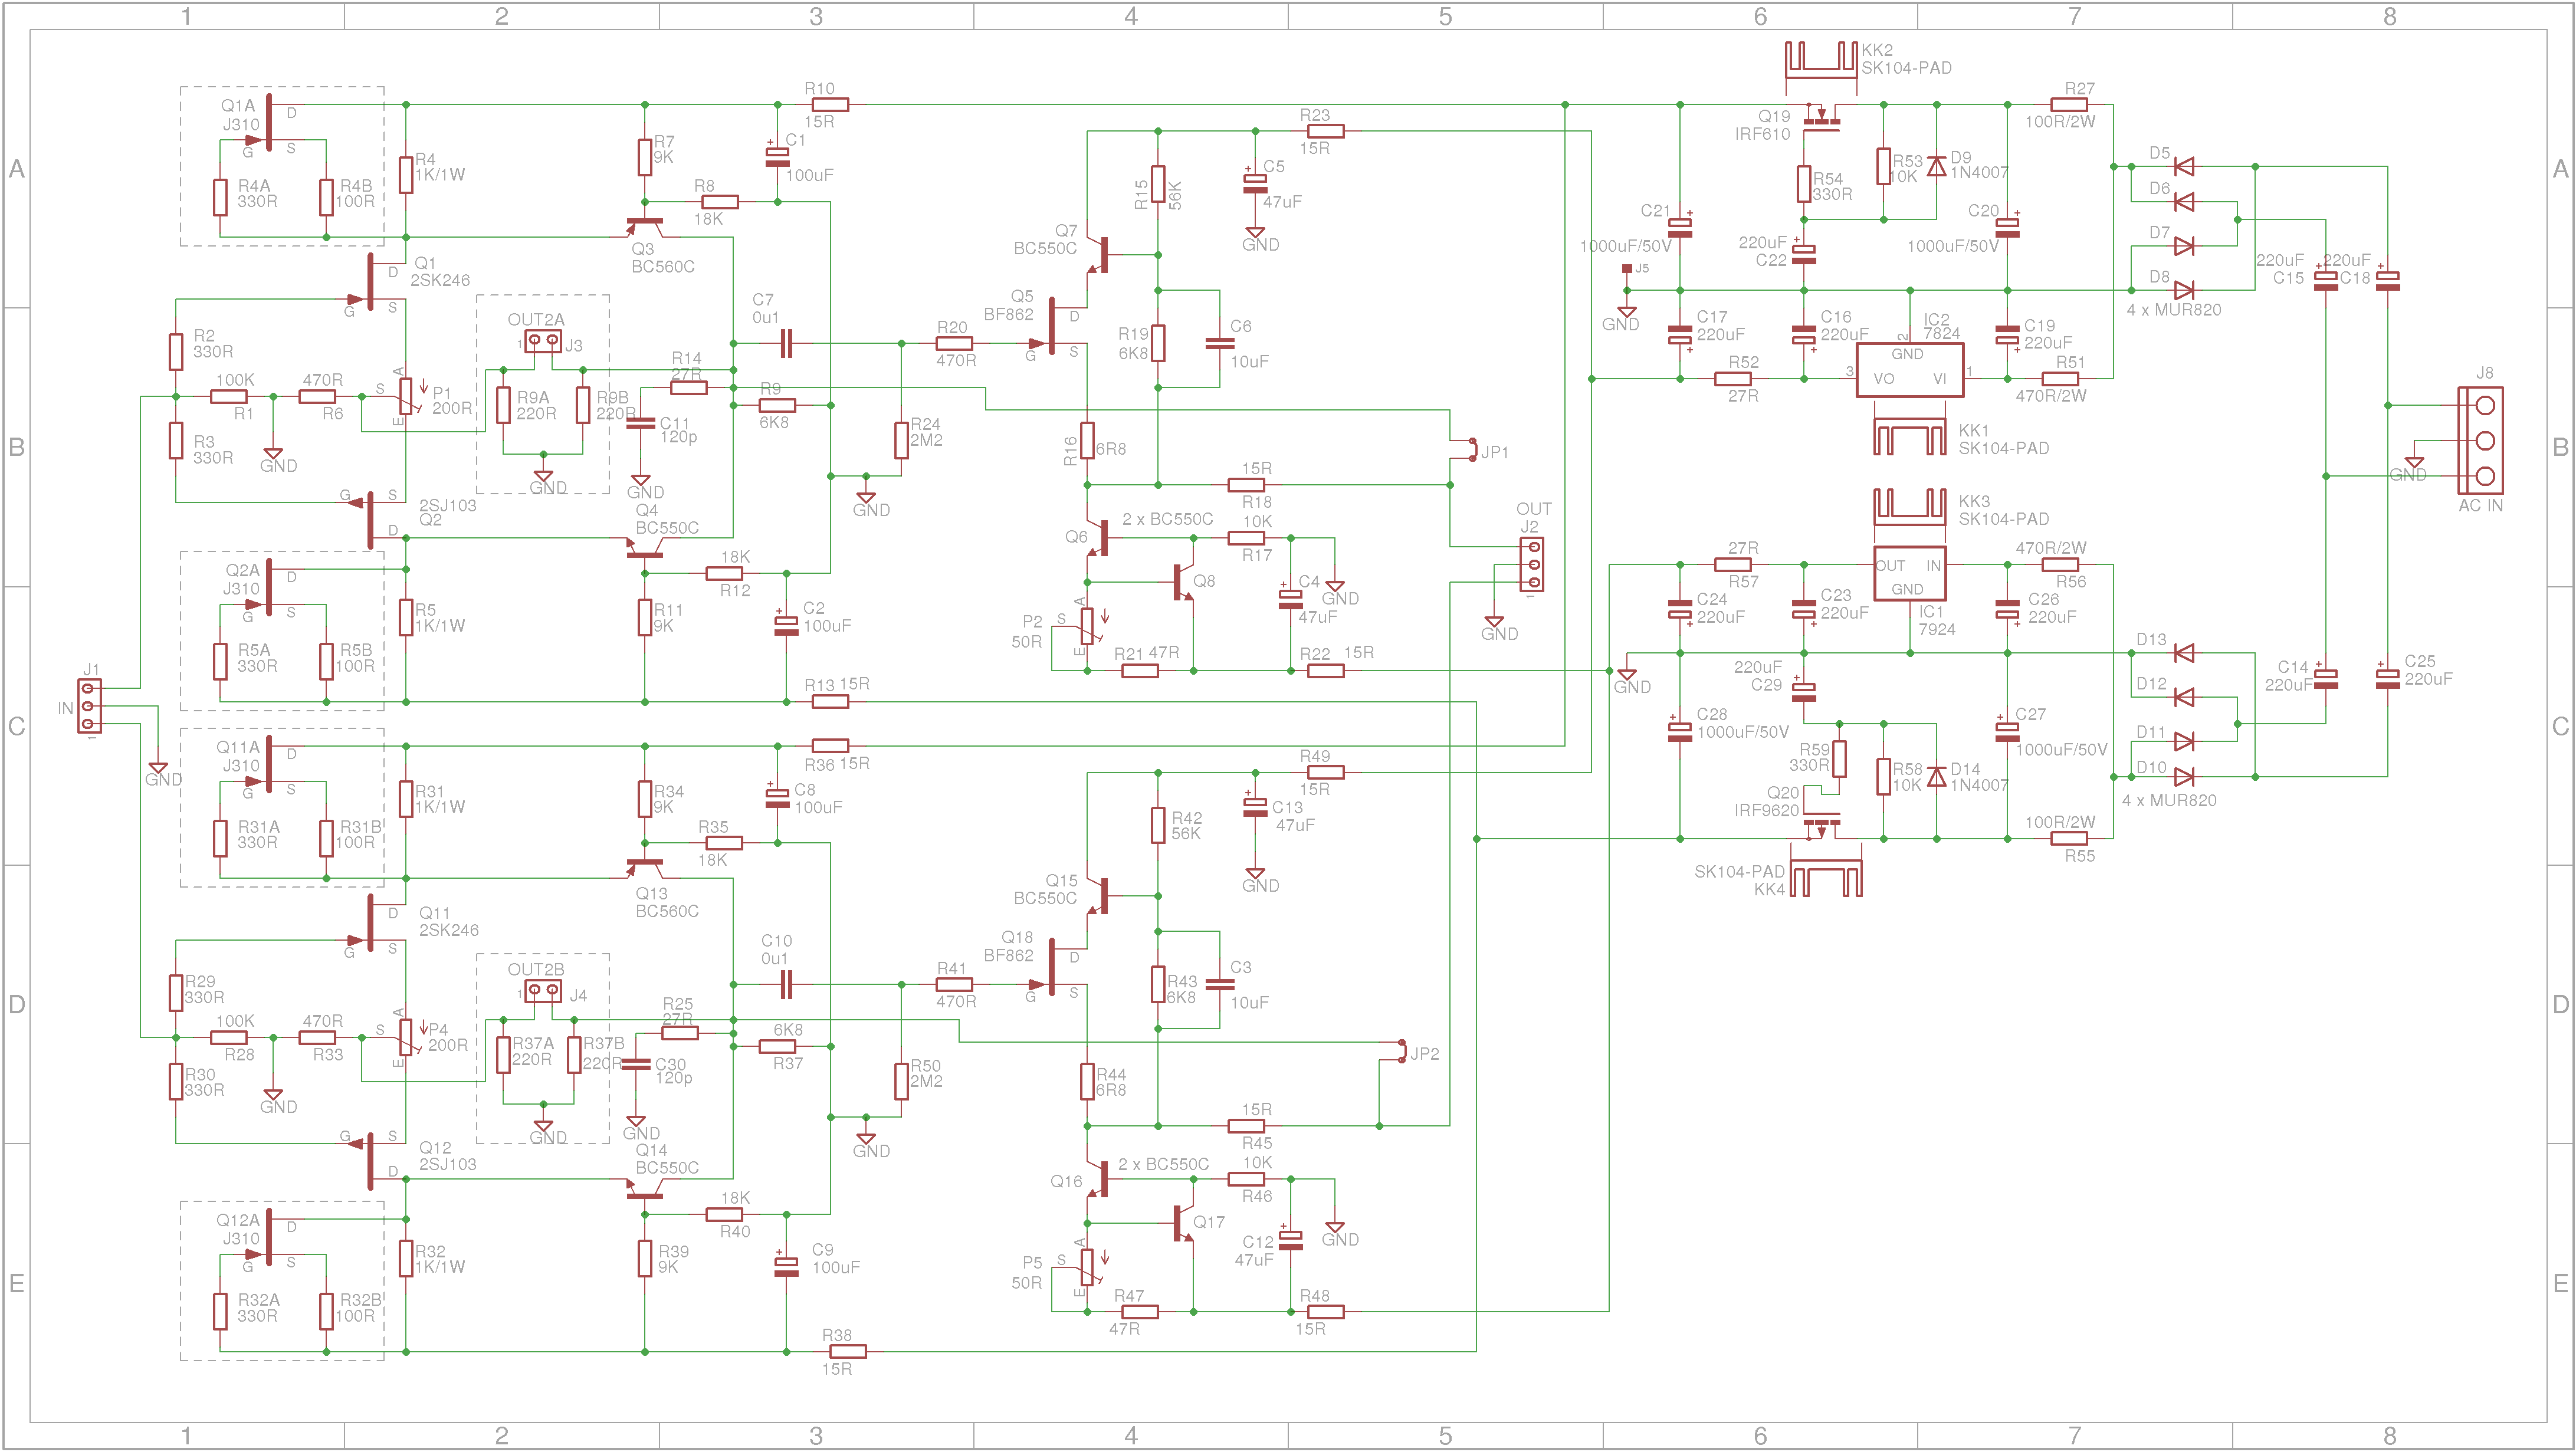
Task: Select the D5 rectifier diode symbol
Action: 2184,166
